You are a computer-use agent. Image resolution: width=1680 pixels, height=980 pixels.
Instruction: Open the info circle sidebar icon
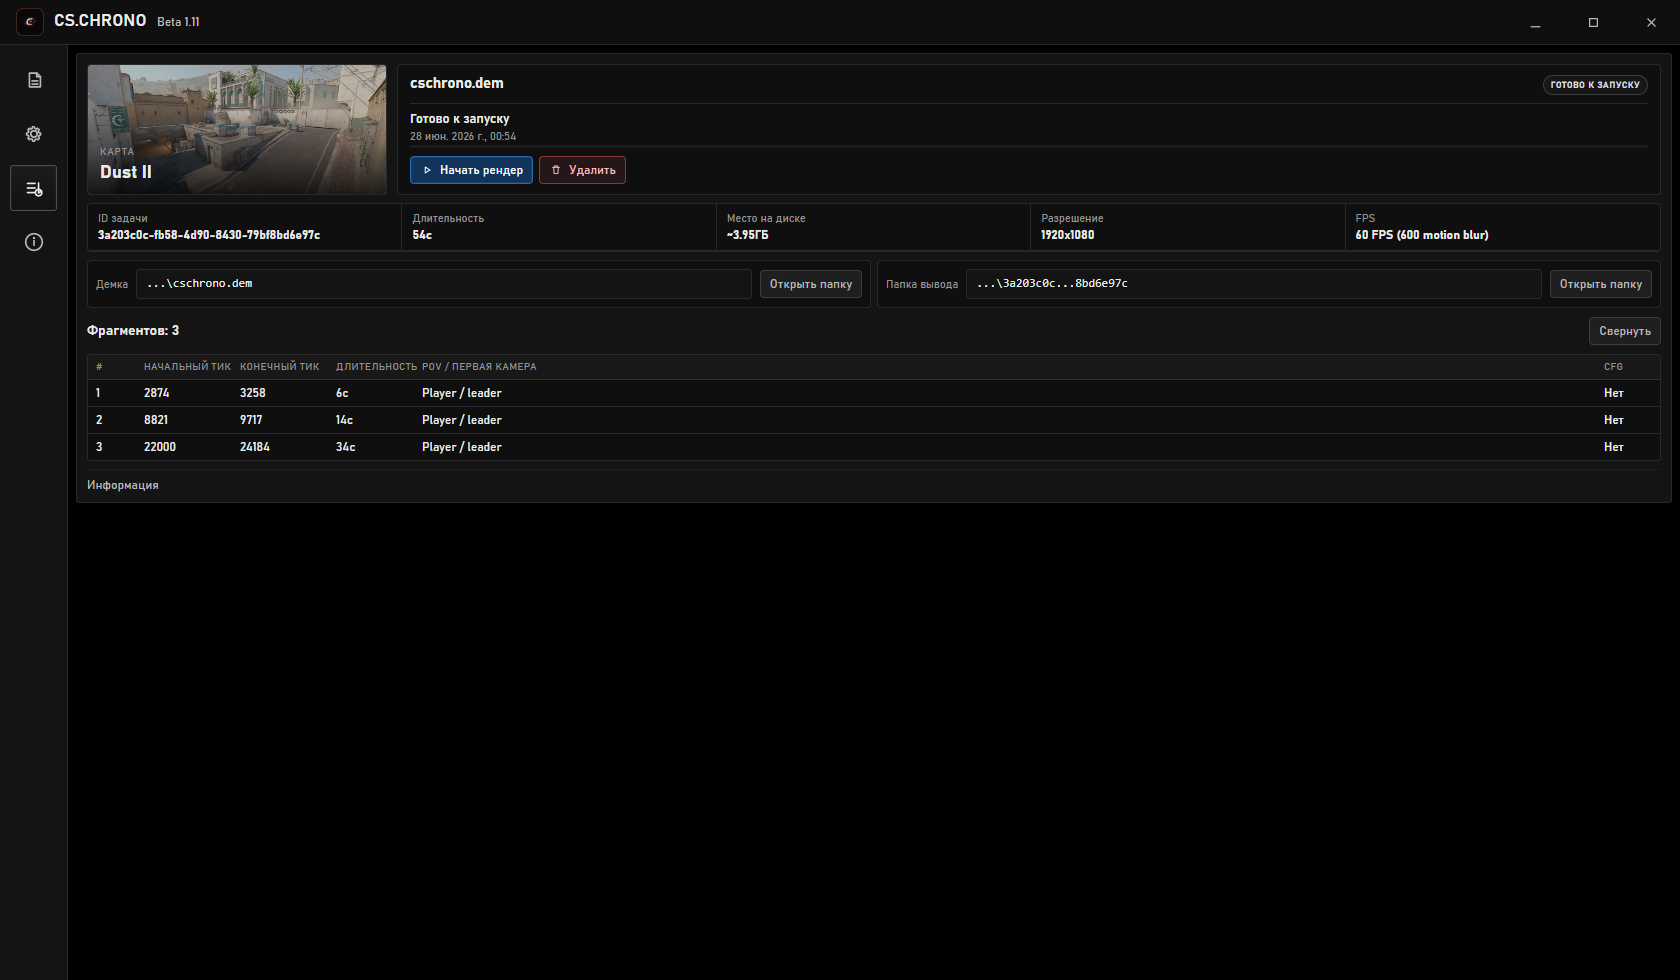34,242
